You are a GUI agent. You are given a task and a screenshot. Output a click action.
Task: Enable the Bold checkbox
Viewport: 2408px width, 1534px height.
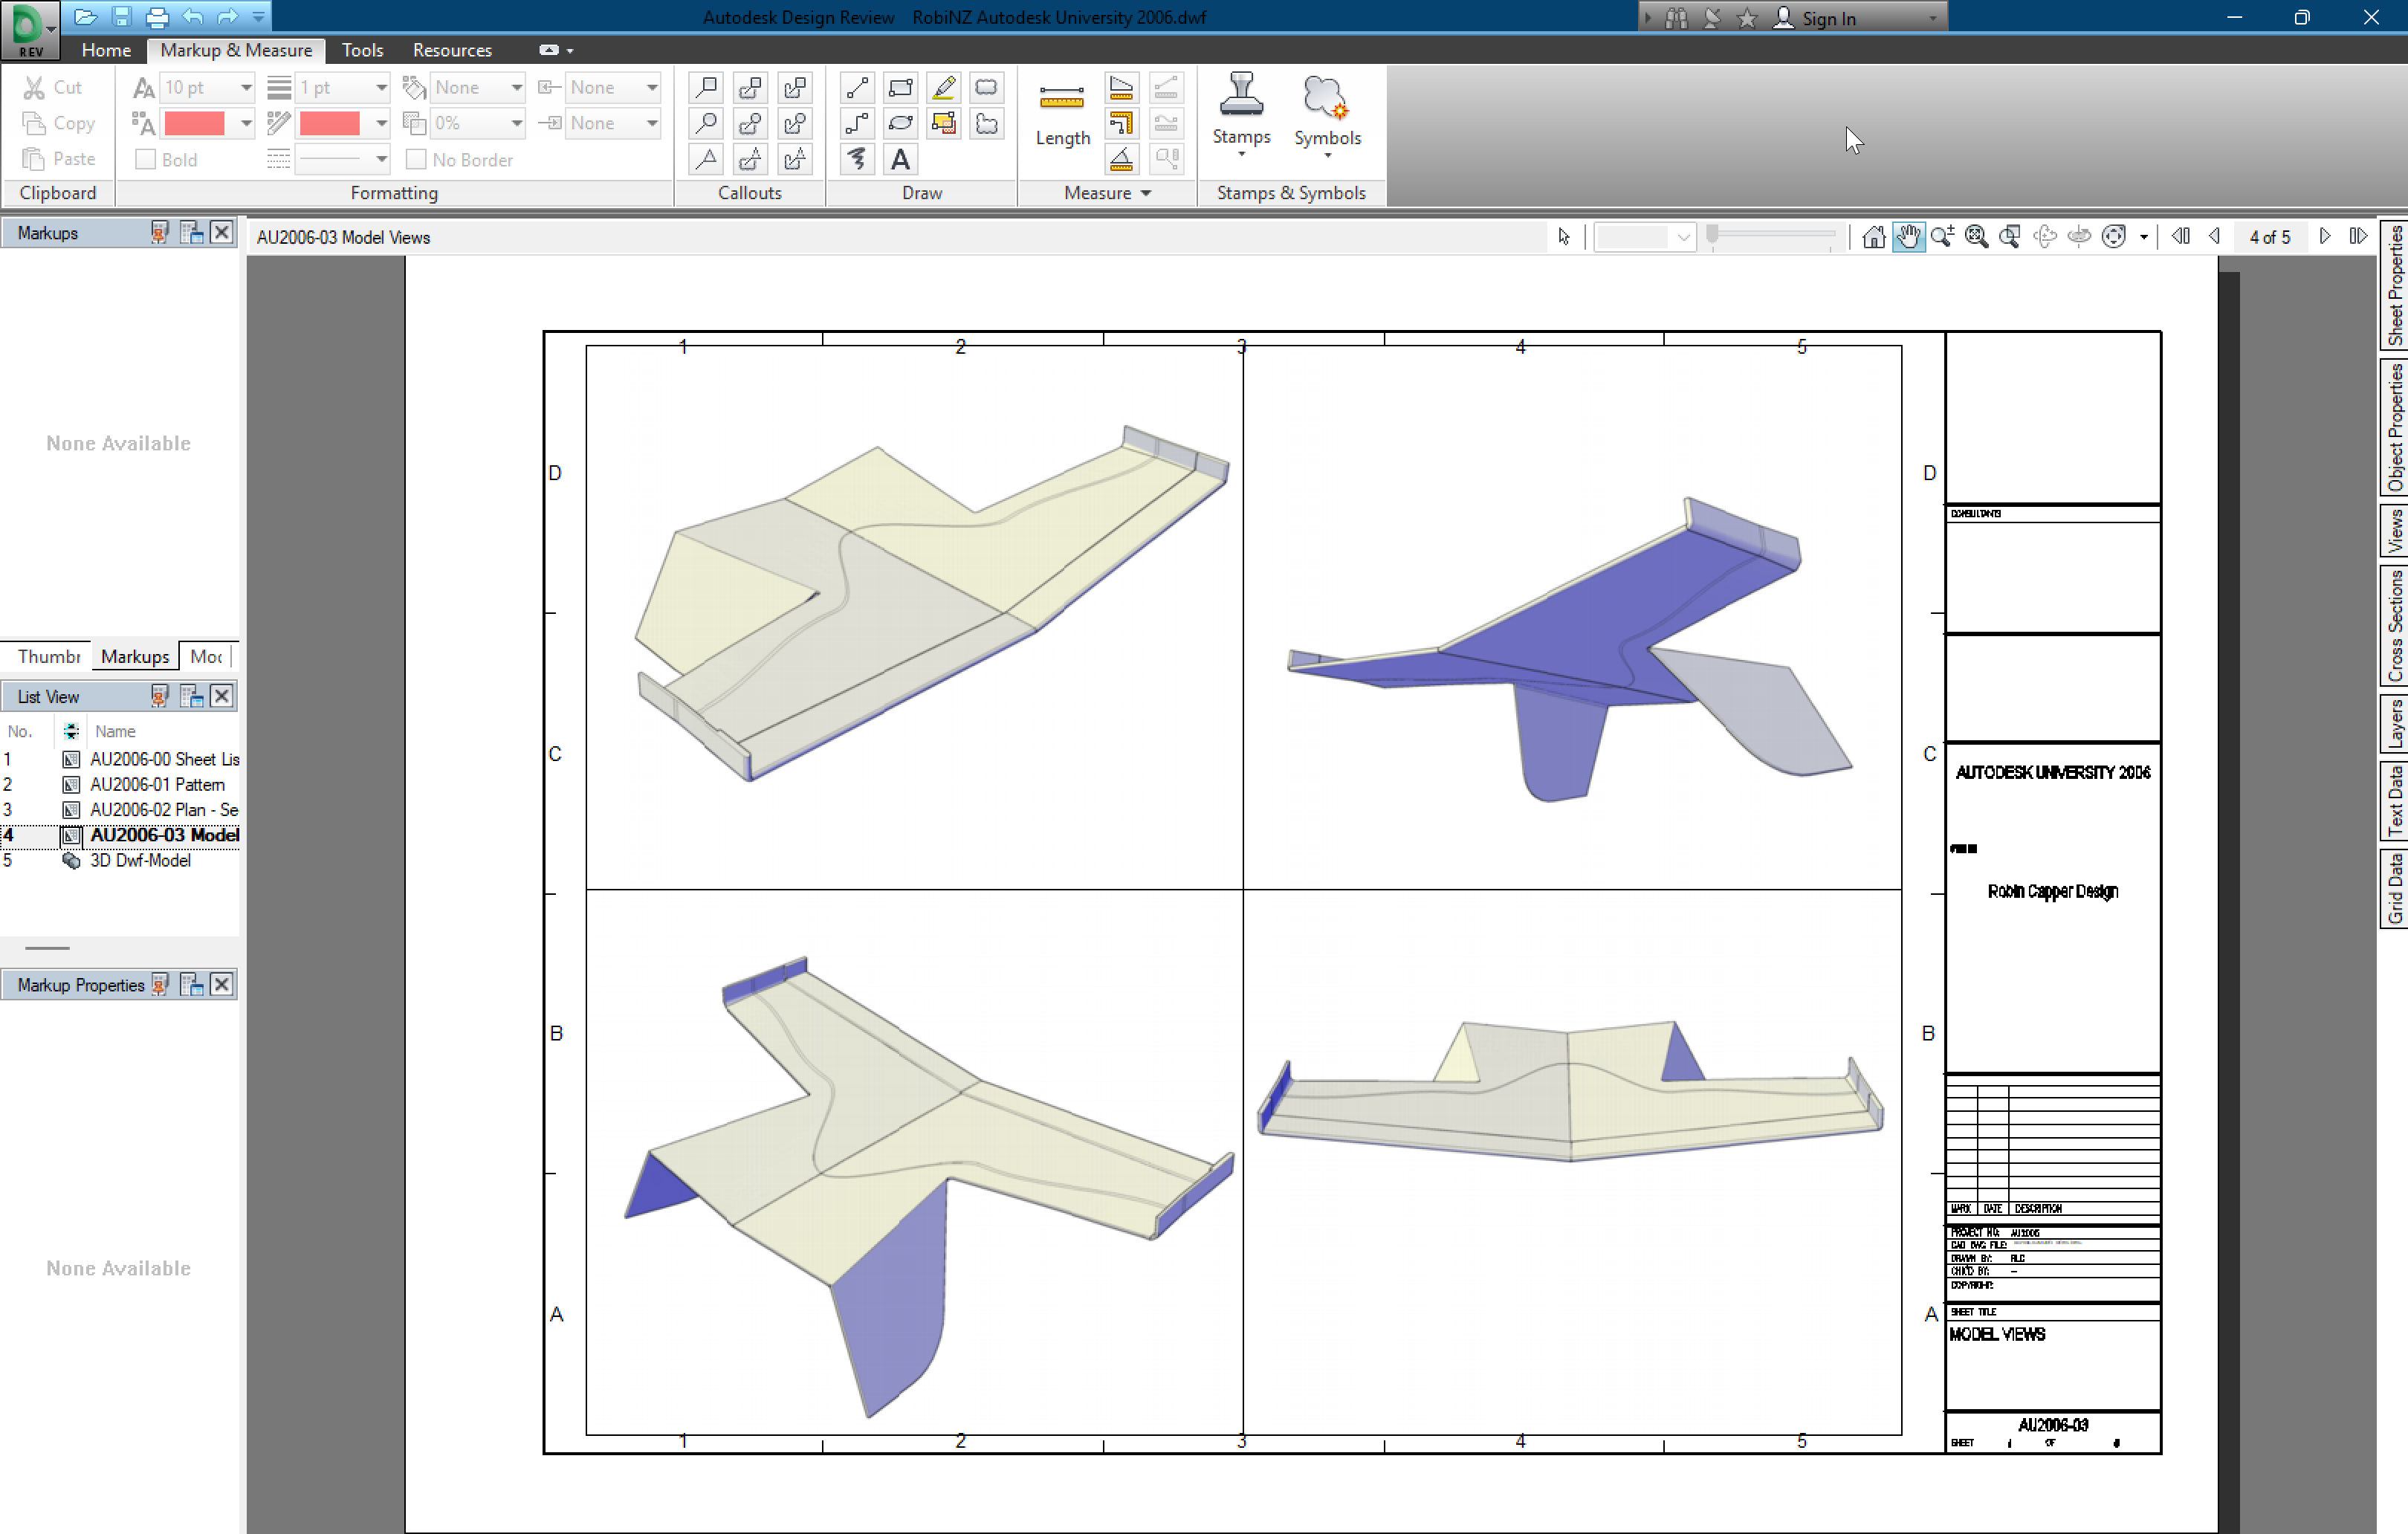(x=146, y=160)
